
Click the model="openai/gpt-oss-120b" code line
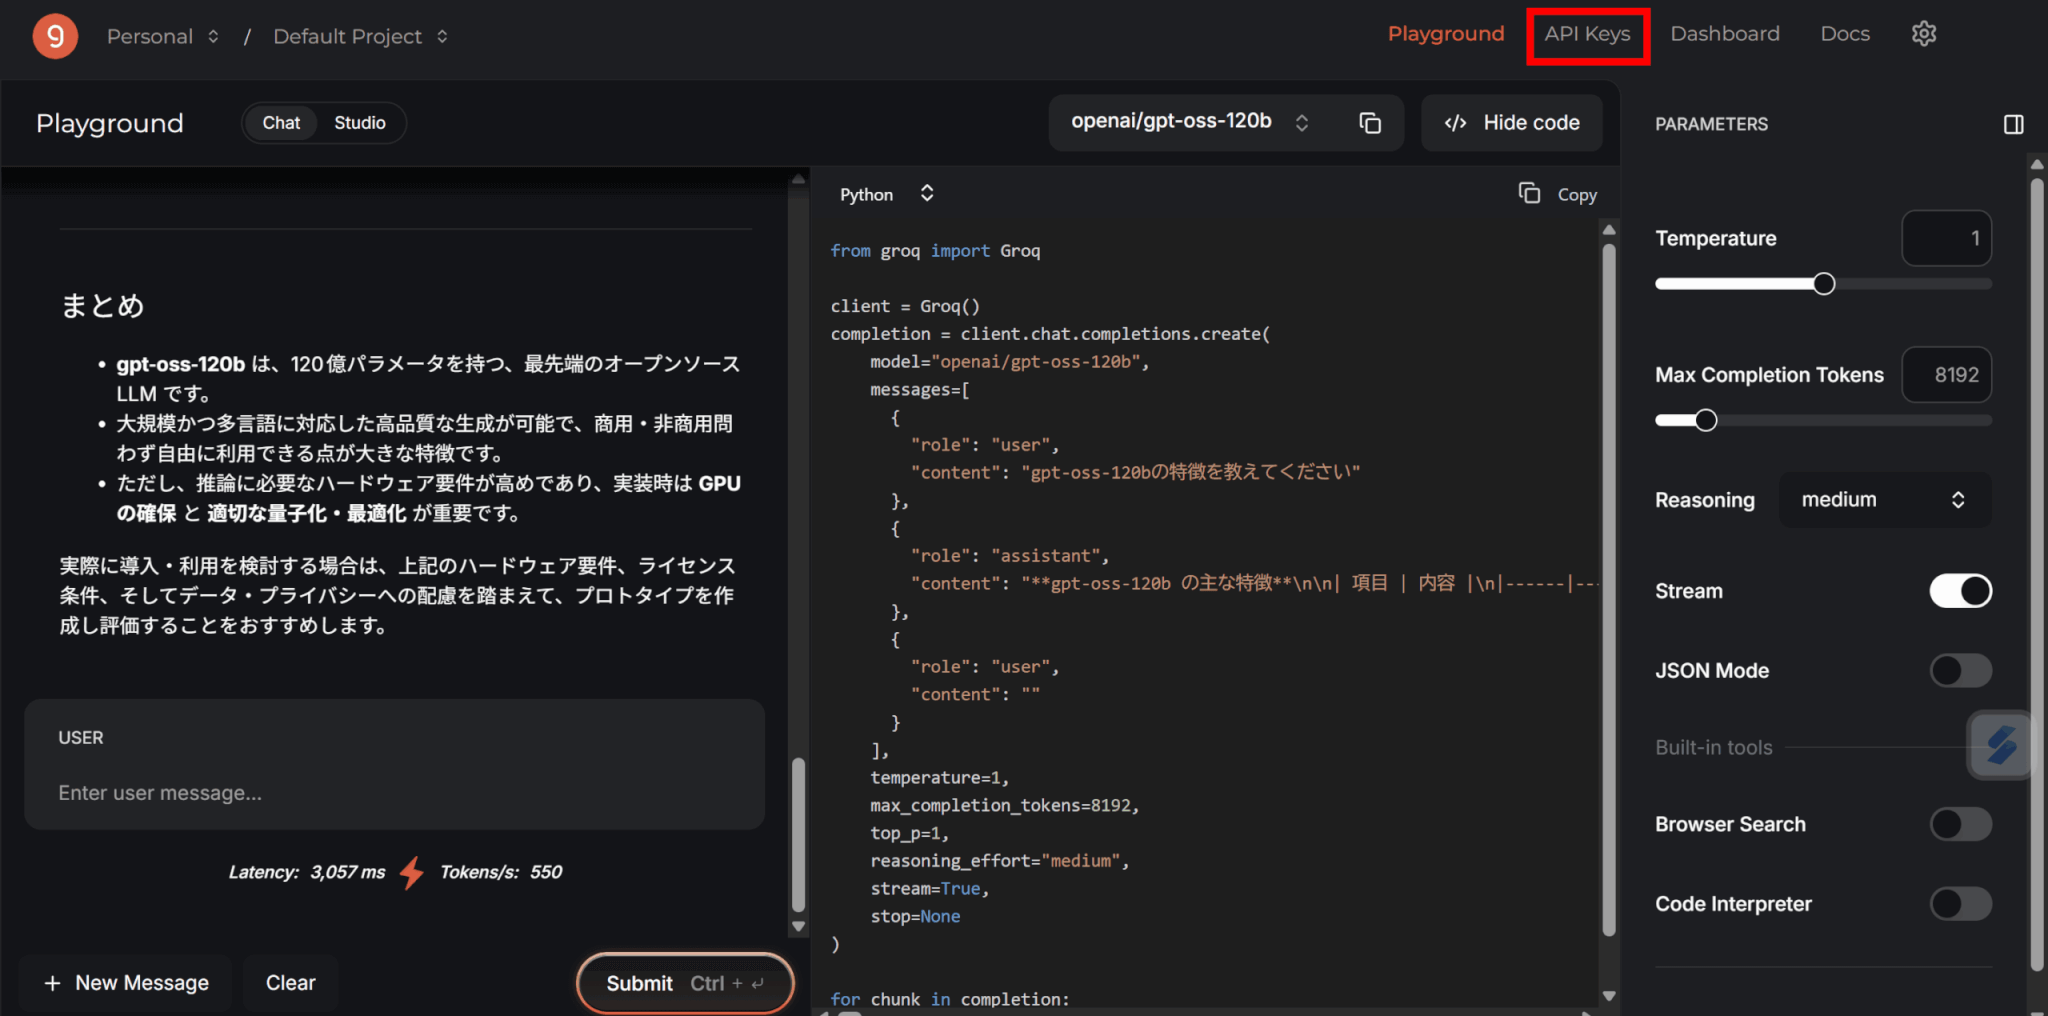pos(1009,362)
